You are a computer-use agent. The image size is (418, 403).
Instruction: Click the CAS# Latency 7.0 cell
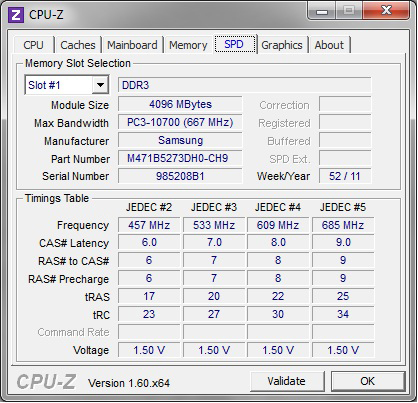coord(214,243)
